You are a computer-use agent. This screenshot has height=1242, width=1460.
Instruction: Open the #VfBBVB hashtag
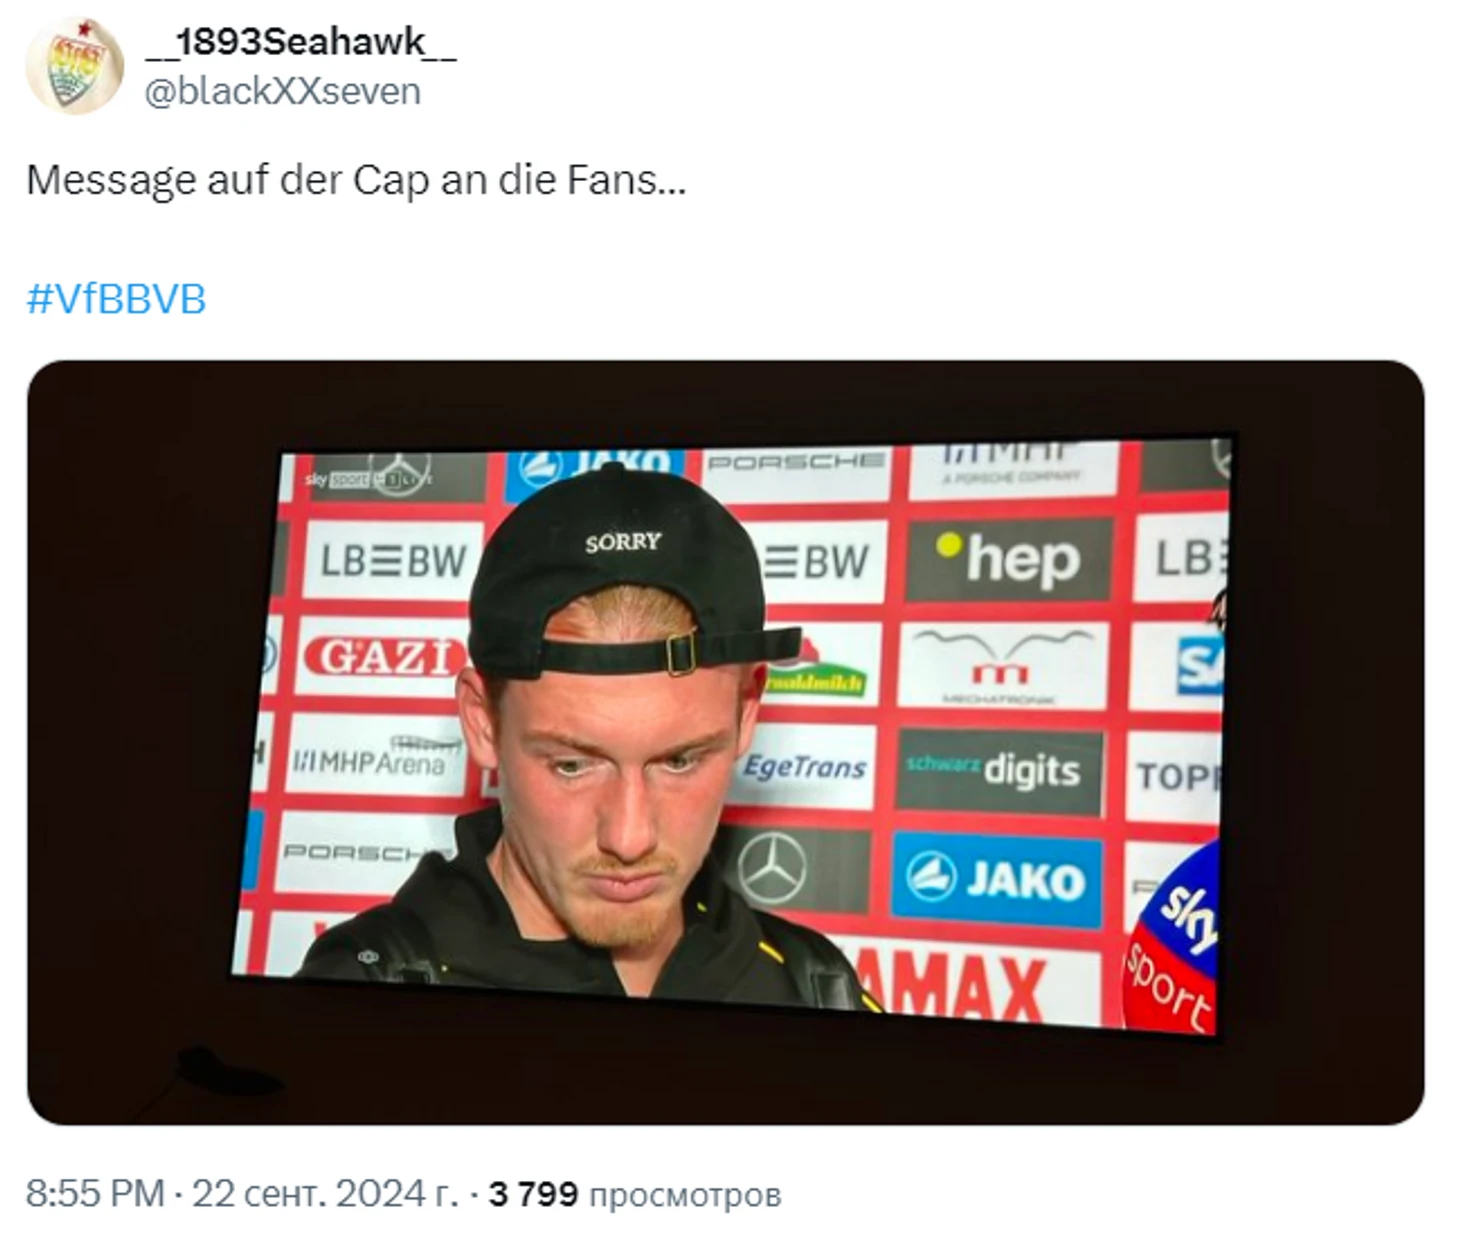116,299
